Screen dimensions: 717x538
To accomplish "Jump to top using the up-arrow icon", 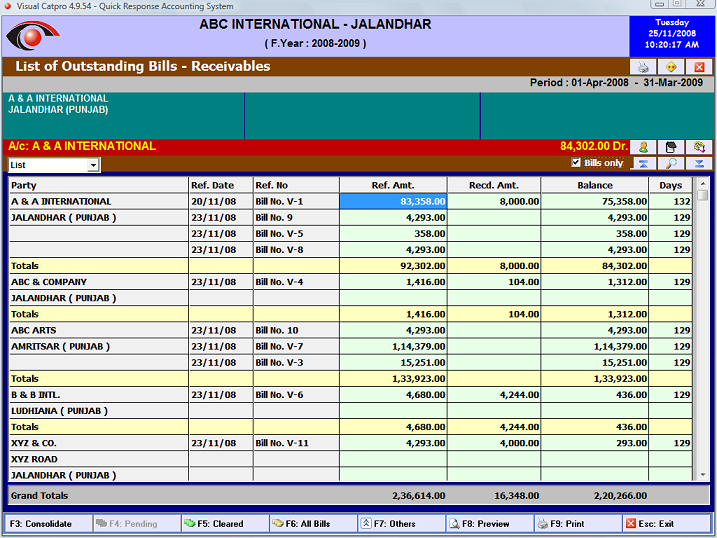I will (643, 164).
